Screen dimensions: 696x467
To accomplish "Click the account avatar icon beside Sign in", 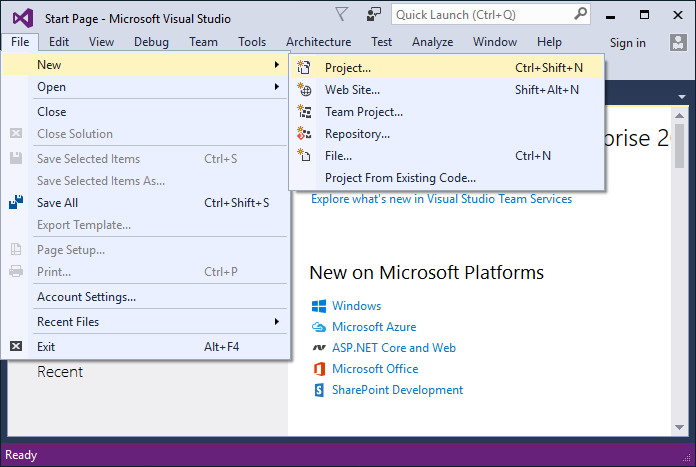I will [678, 43].
